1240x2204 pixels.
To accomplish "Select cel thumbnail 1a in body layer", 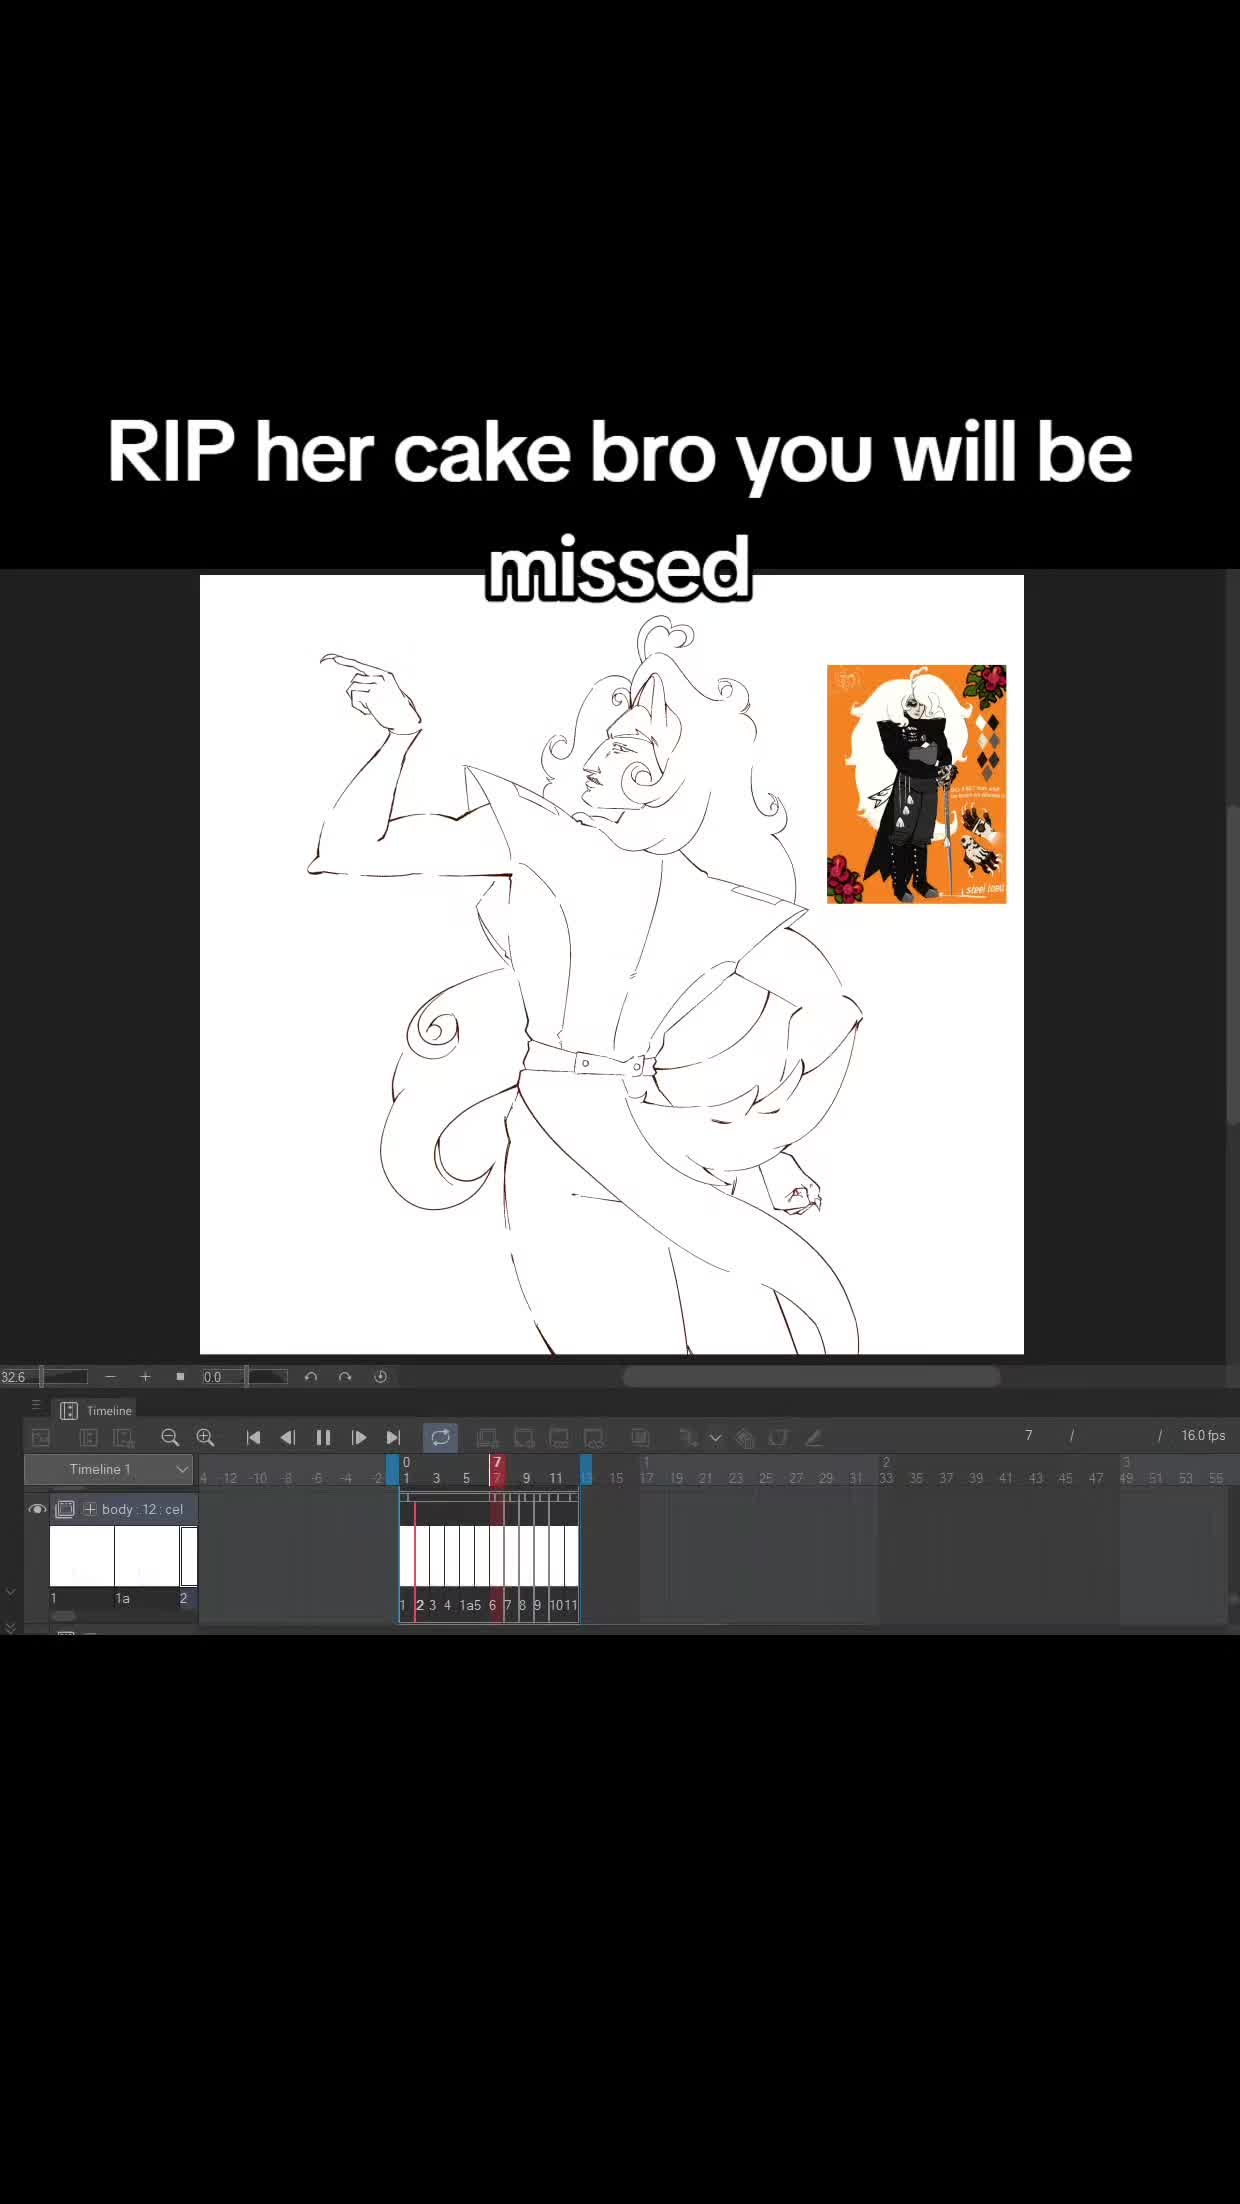I will (x=147, y=1556).
